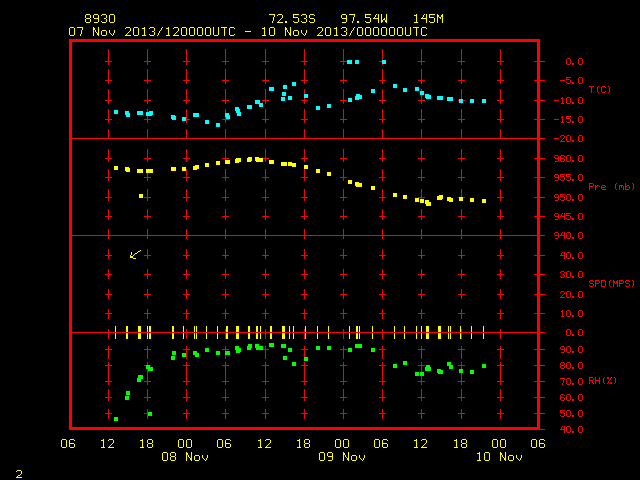Click the date range header text

point(248,32)
